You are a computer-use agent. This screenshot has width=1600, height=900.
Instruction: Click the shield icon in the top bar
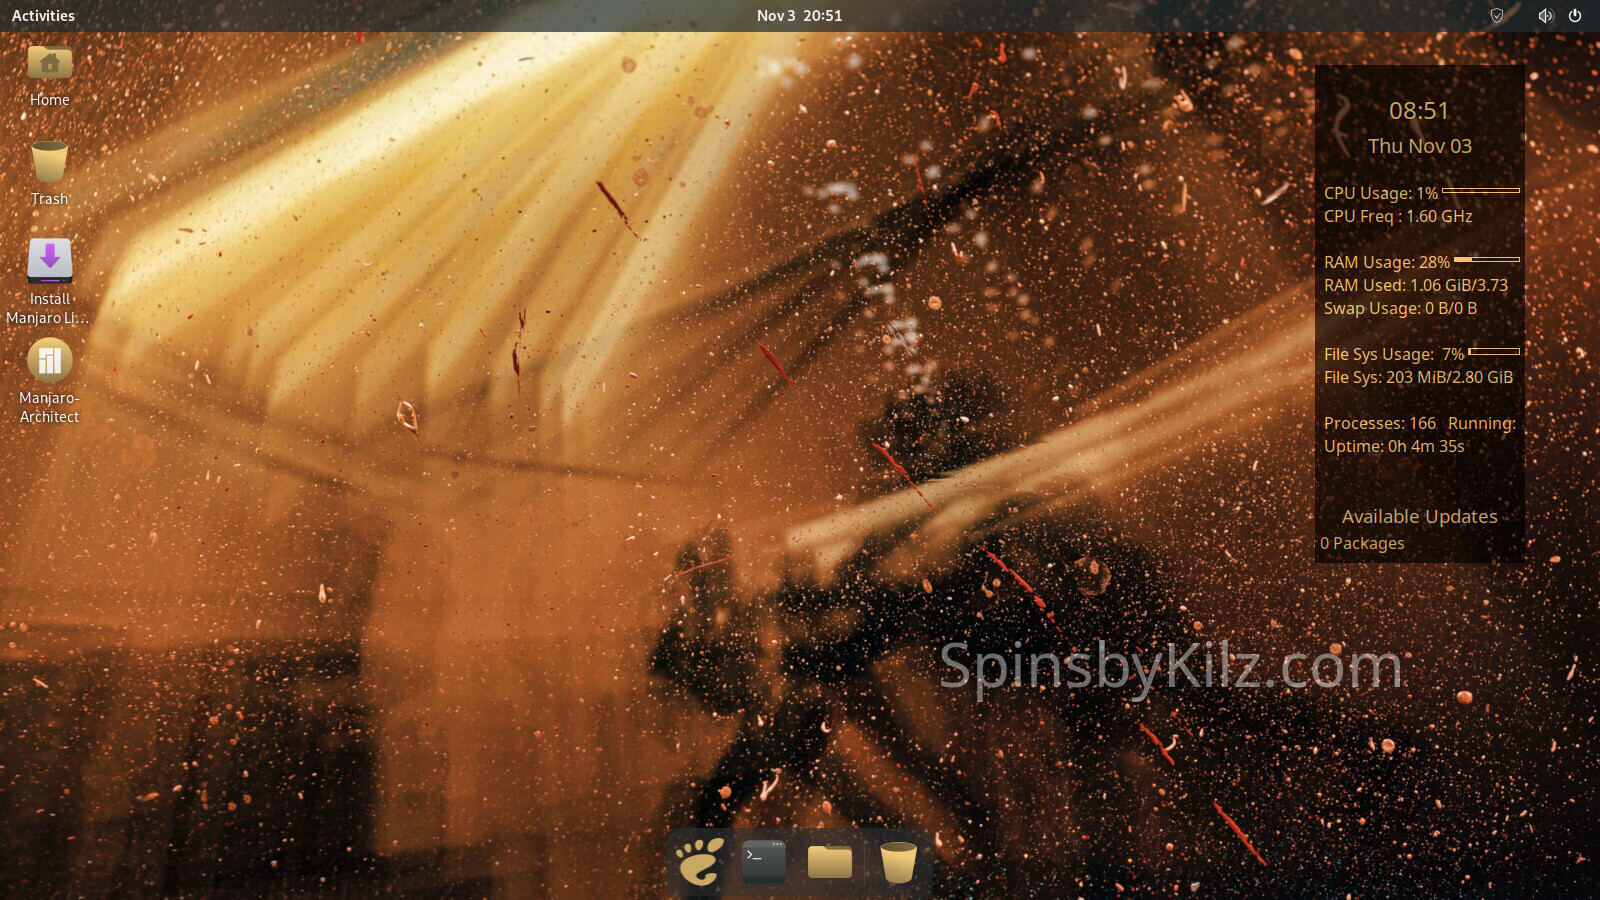point(1497,16)
